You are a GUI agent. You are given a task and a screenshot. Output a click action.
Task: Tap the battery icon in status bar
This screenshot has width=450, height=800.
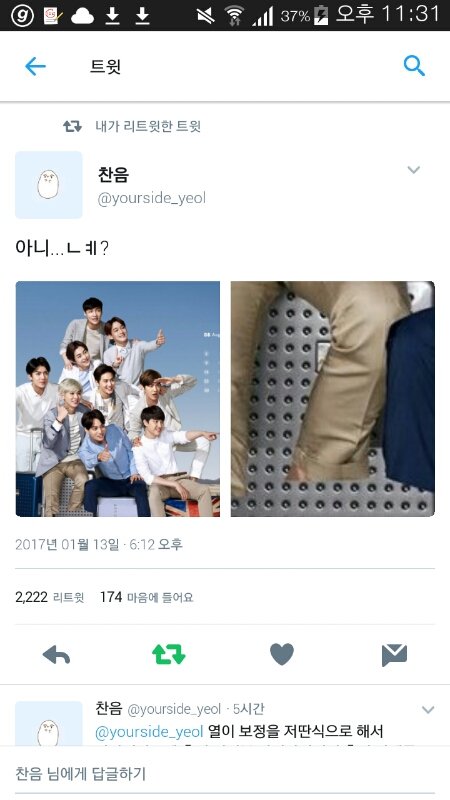[321, 15]
